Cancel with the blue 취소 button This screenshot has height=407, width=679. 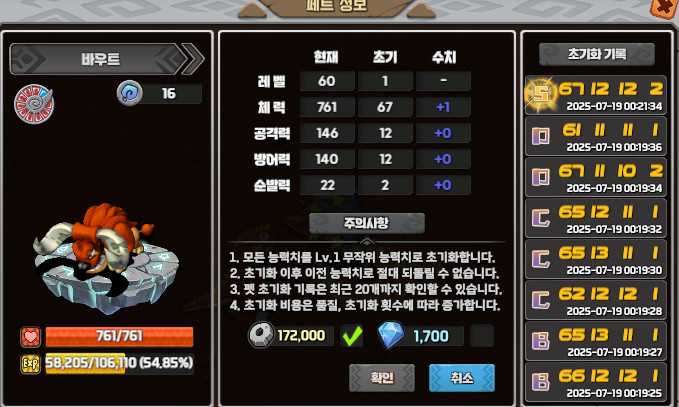pyautogui.click(x=462, y=378)
